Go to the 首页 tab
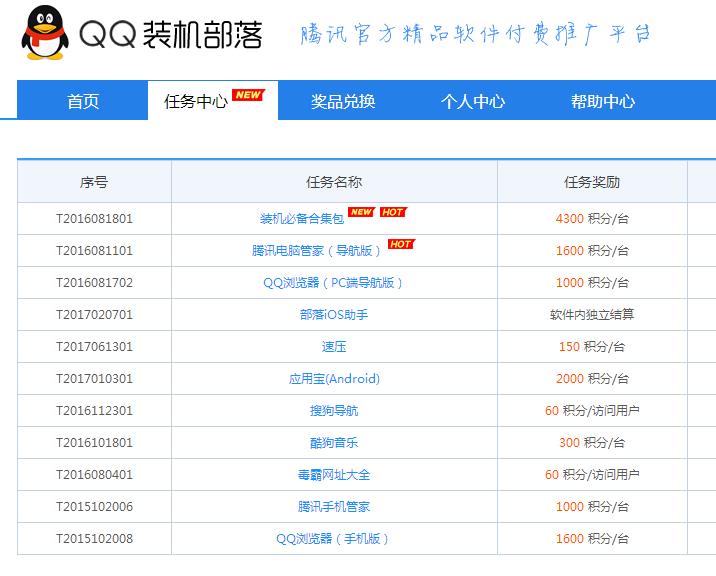716x576 pixels. [83, 100]
